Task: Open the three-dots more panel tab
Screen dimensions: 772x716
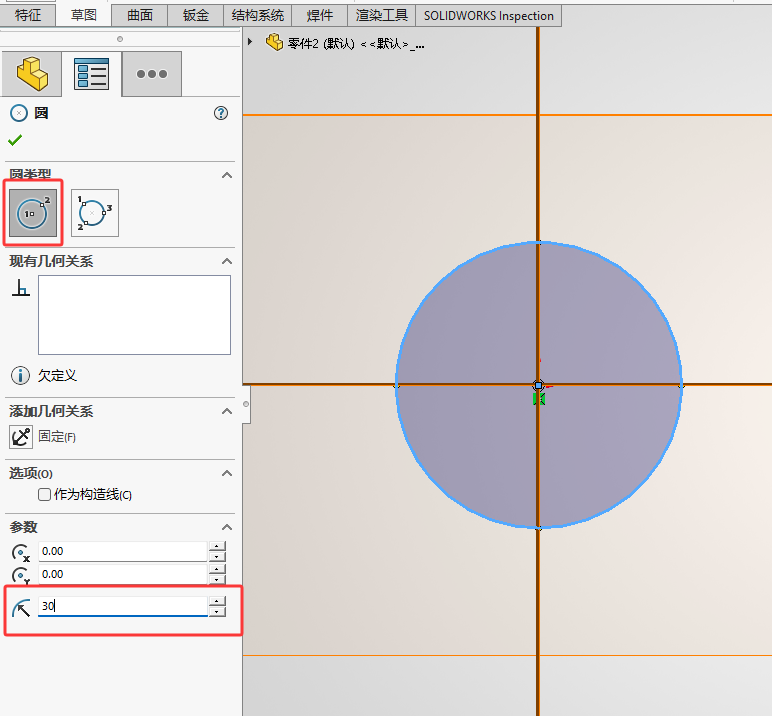Action: point(152,74)
